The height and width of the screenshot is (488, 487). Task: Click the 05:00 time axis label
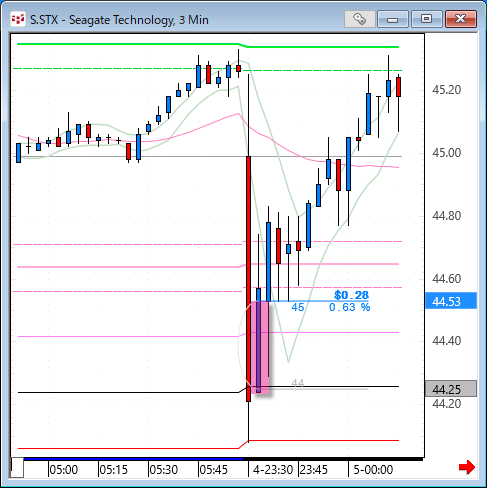click(x=63, y=470)
